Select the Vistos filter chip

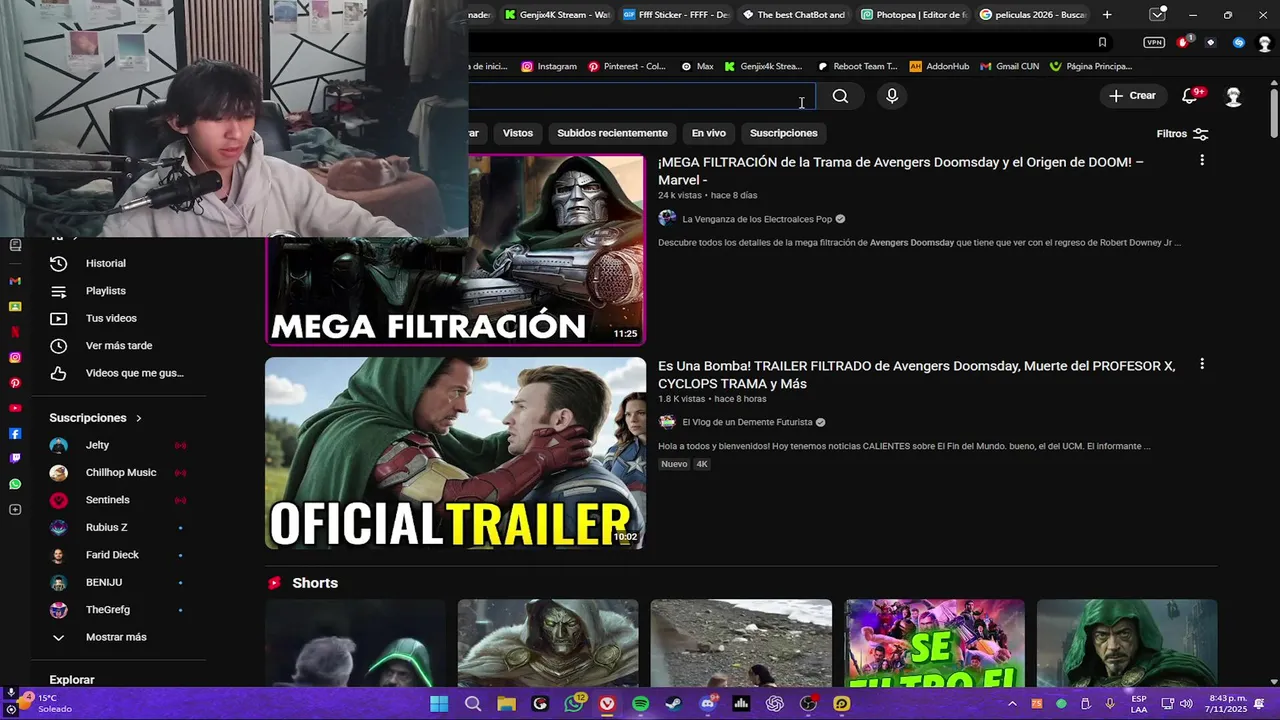518,133
